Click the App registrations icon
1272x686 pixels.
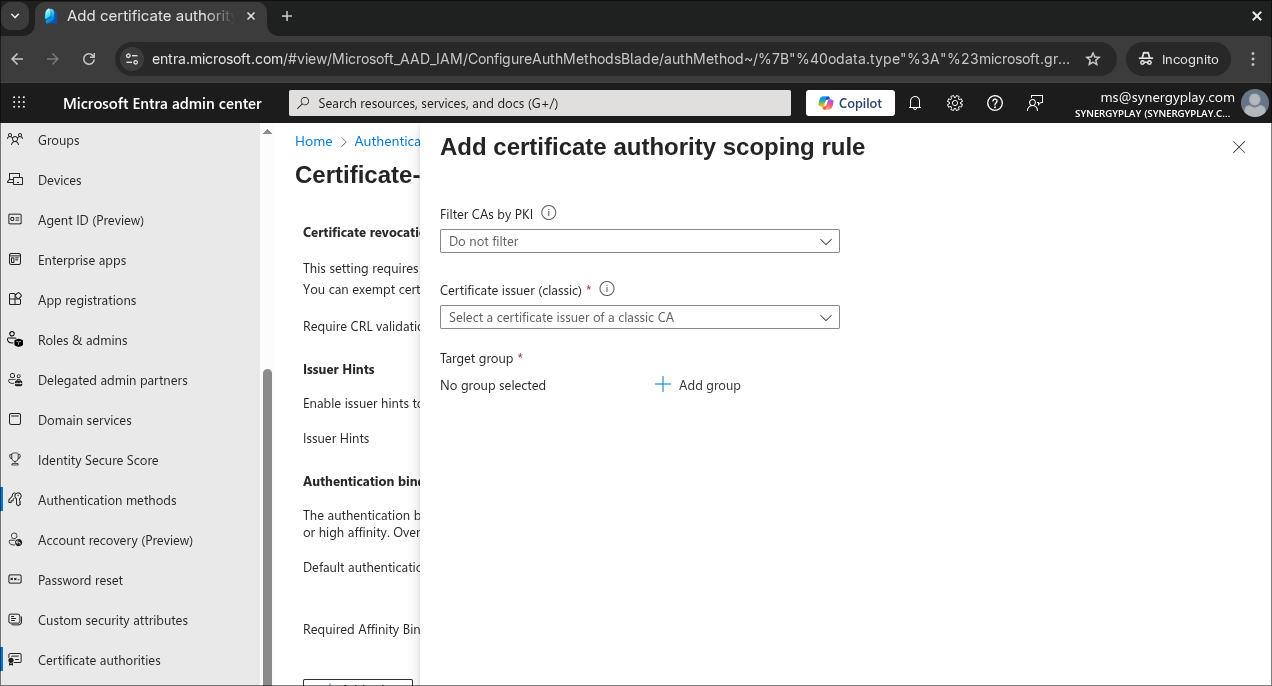click(15, 300)
